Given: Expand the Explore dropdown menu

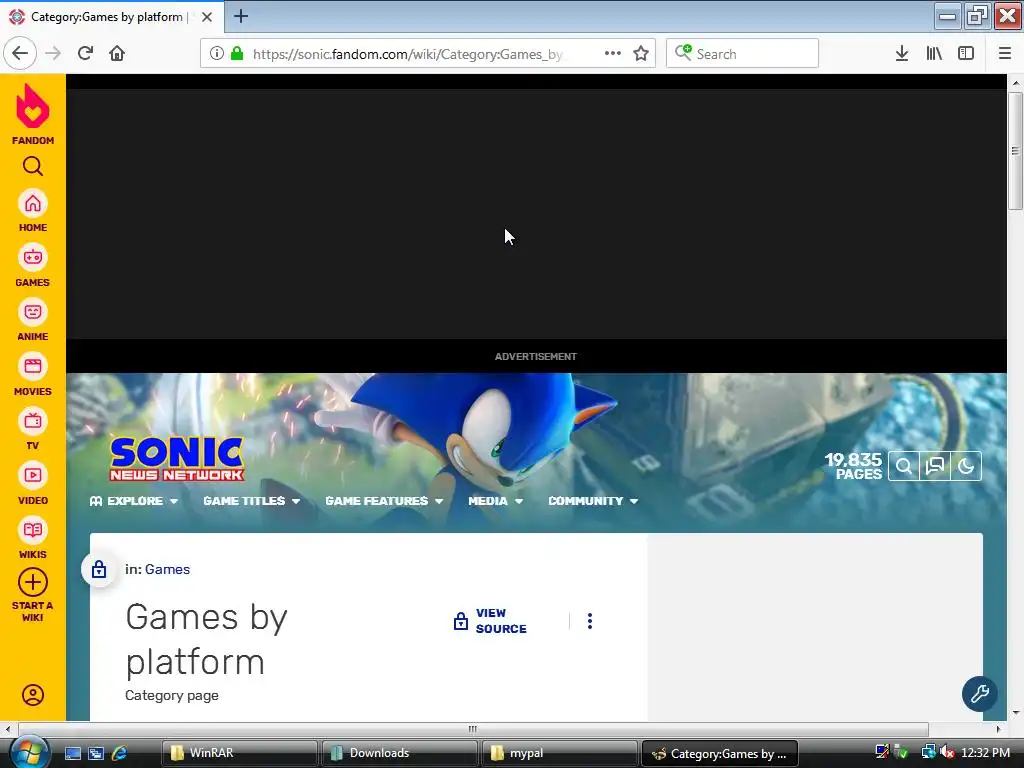Looking at the screenshot, I should [x=134, y=501].
